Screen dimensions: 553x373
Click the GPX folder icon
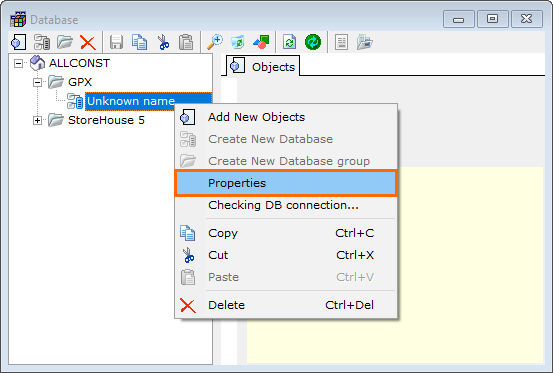[56, 82]
